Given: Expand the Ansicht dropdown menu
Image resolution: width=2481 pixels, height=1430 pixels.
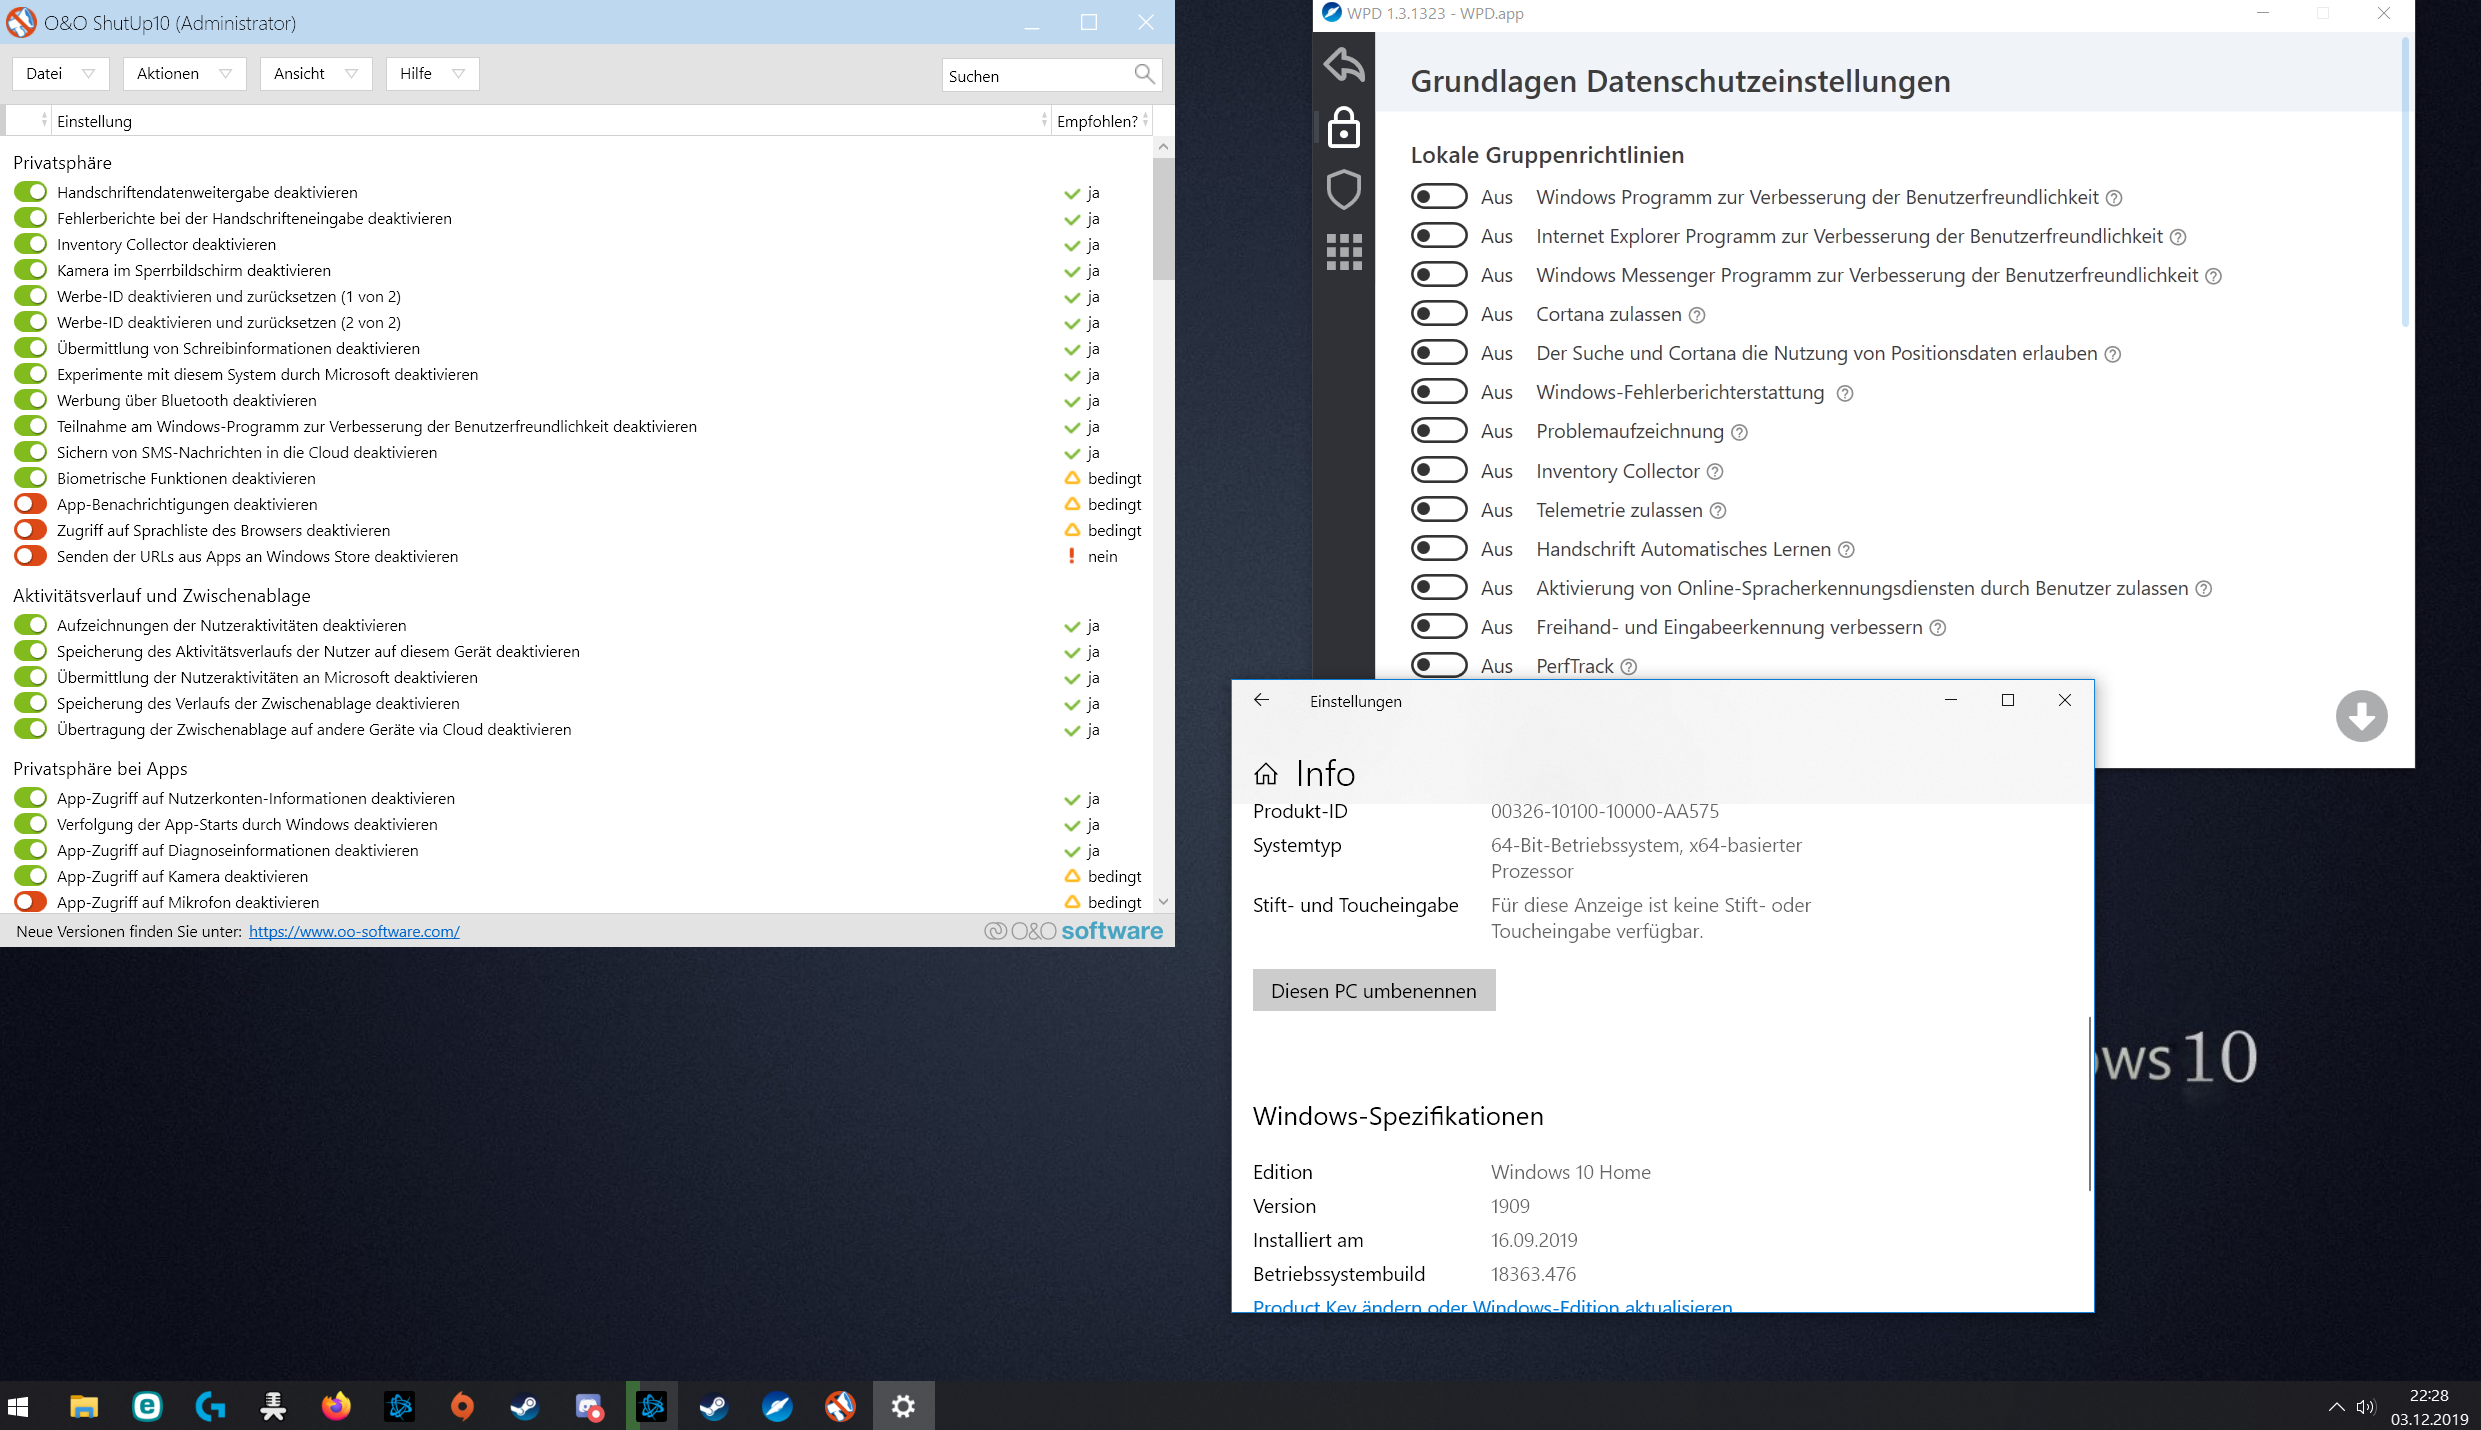Looking at the screenshot, I should tap(315, 74).
